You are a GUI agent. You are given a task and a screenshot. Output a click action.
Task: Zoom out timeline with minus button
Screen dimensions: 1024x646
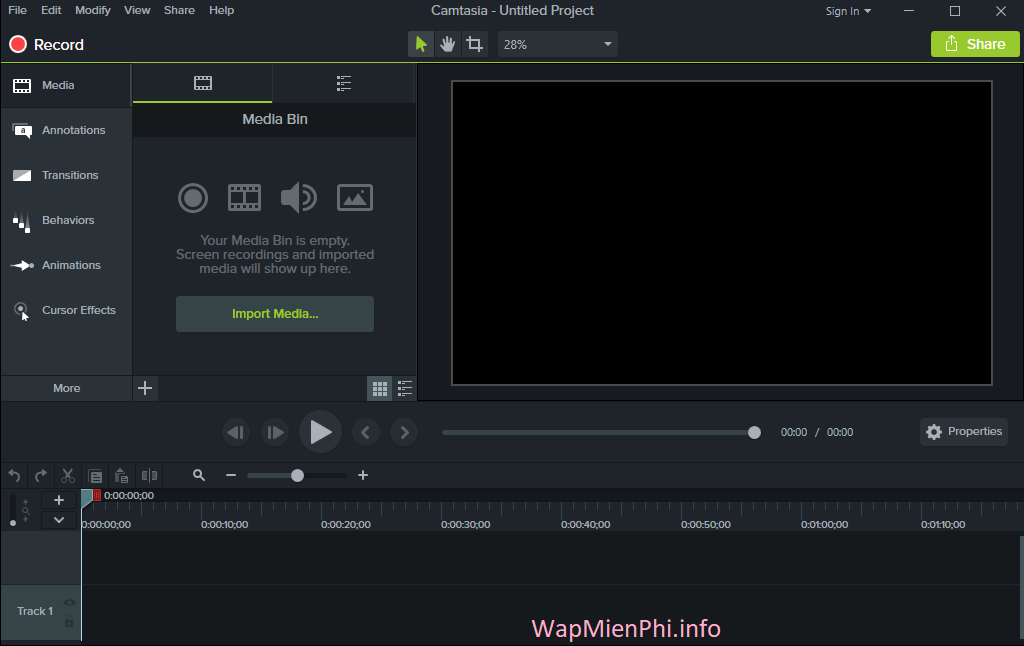click(x=231, y=476)
